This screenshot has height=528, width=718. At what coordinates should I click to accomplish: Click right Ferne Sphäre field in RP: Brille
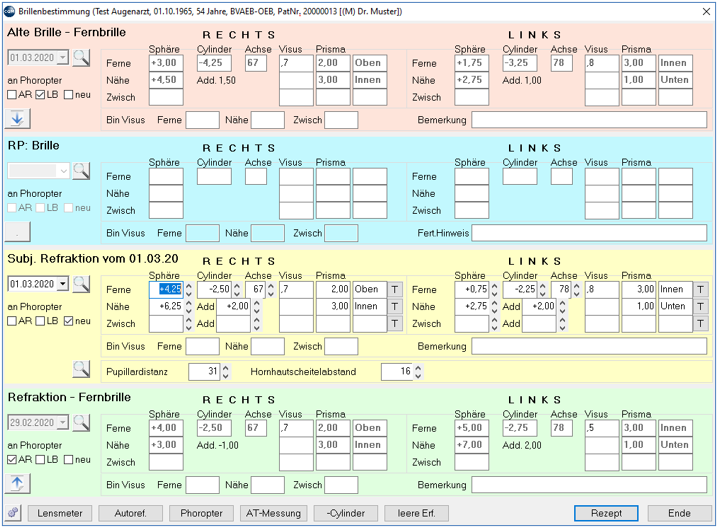(x=166, y=176)
